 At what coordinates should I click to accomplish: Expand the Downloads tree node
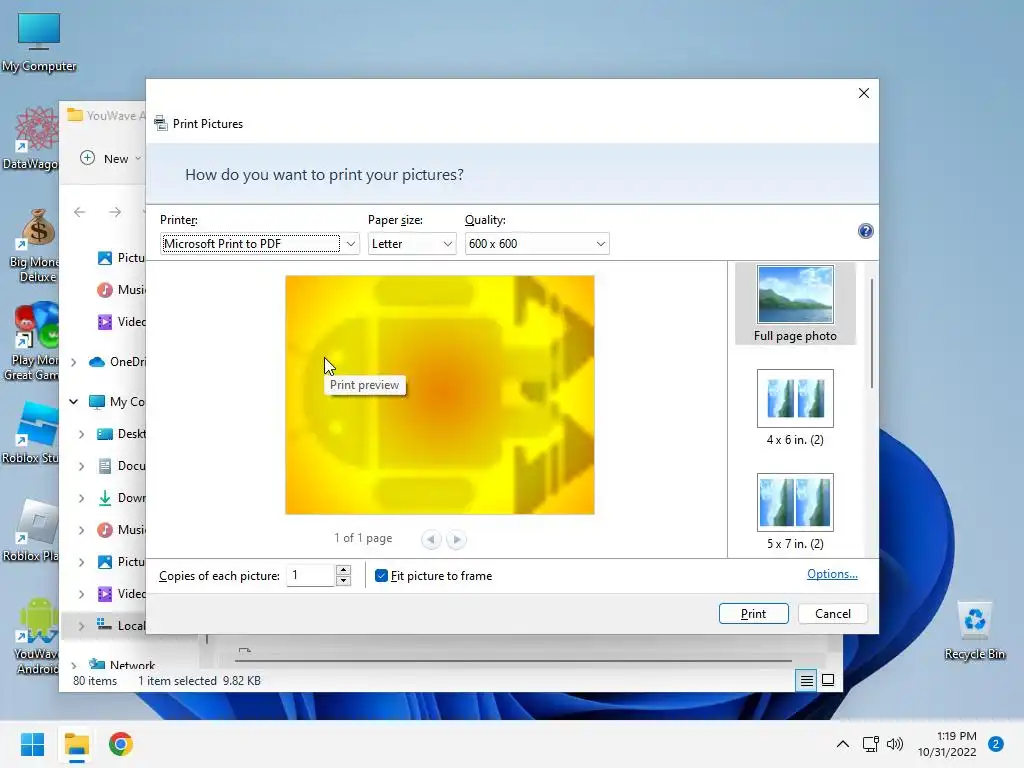pos(81,498)
